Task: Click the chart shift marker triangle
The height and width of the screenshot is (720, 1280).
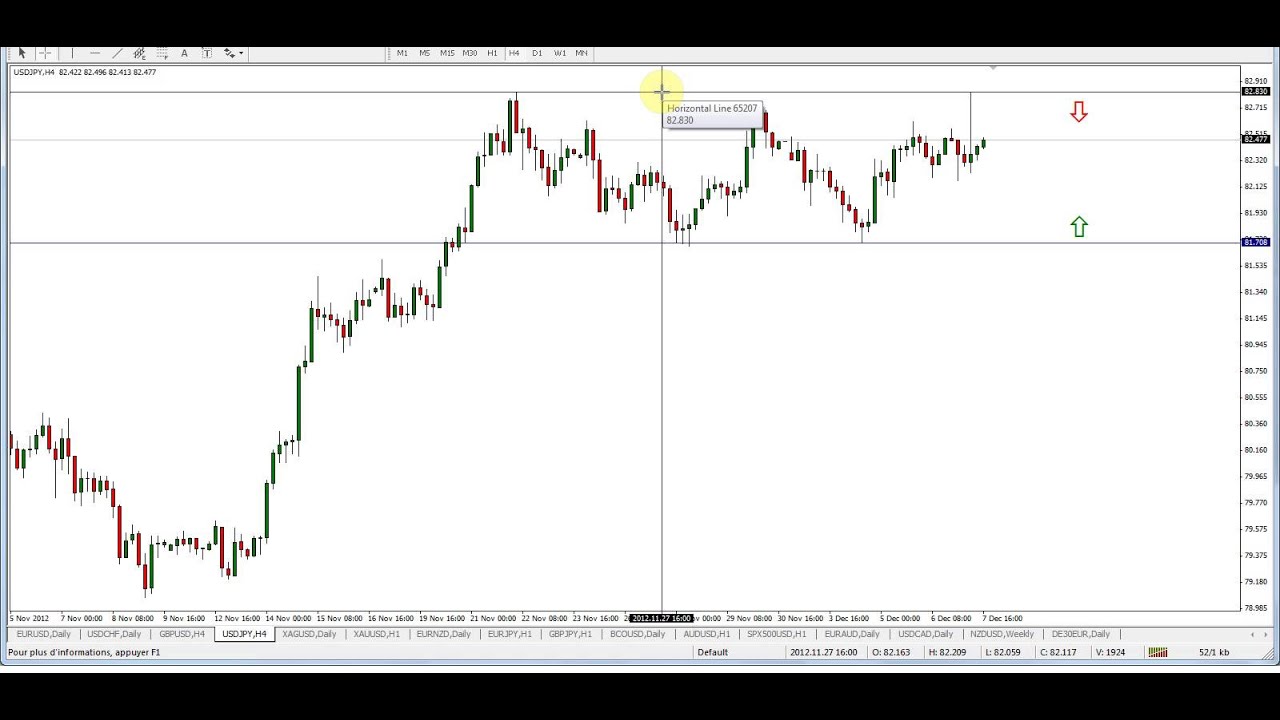Action: click(x=993, y=68)
